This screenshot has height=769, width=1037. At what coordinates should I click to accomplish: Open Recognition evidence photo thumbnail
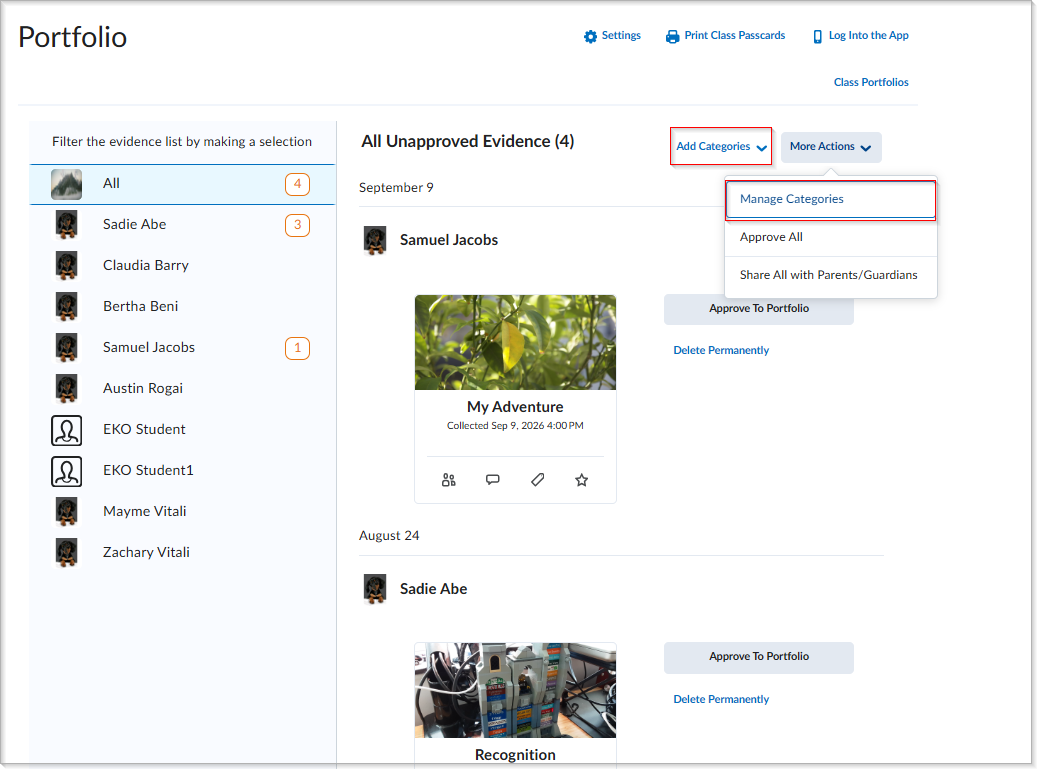515,690
